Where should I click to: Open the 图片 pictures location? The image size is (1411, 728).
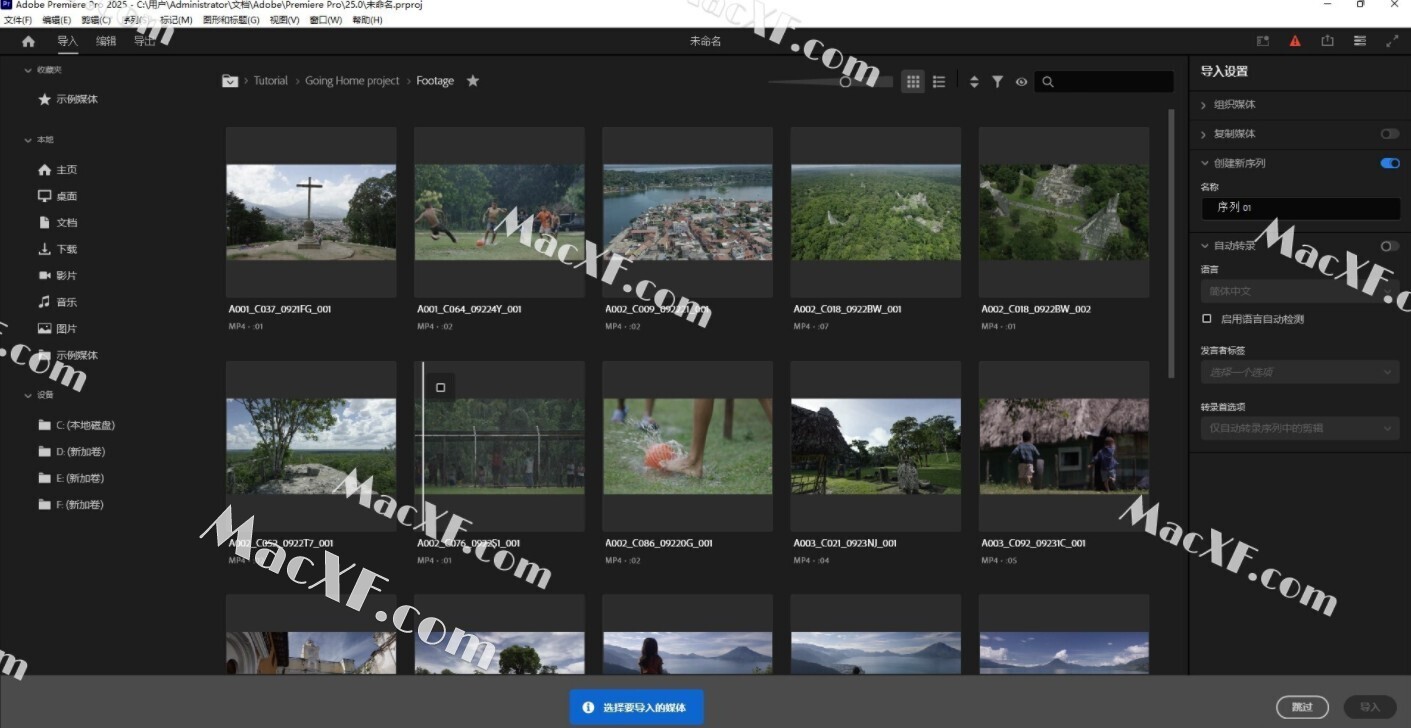click(66, 328)
